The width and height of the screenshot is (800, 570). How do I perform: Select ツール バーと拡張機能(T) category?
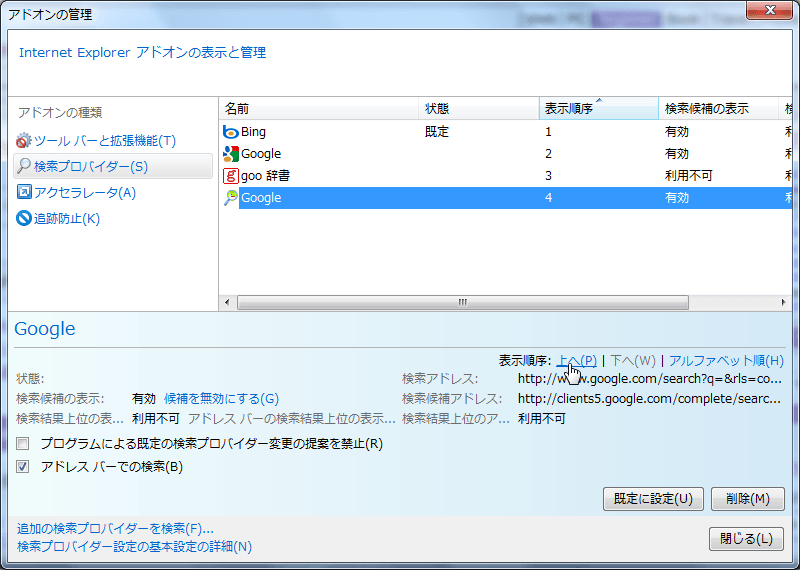click(x=105, y=141)
